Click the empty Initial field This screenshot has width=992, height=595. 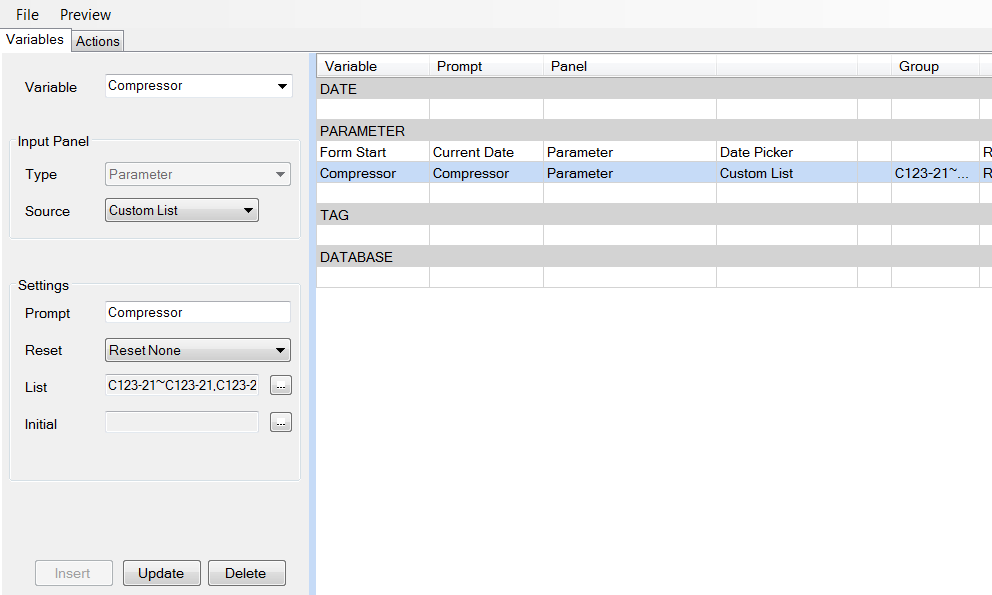point(182,422)
